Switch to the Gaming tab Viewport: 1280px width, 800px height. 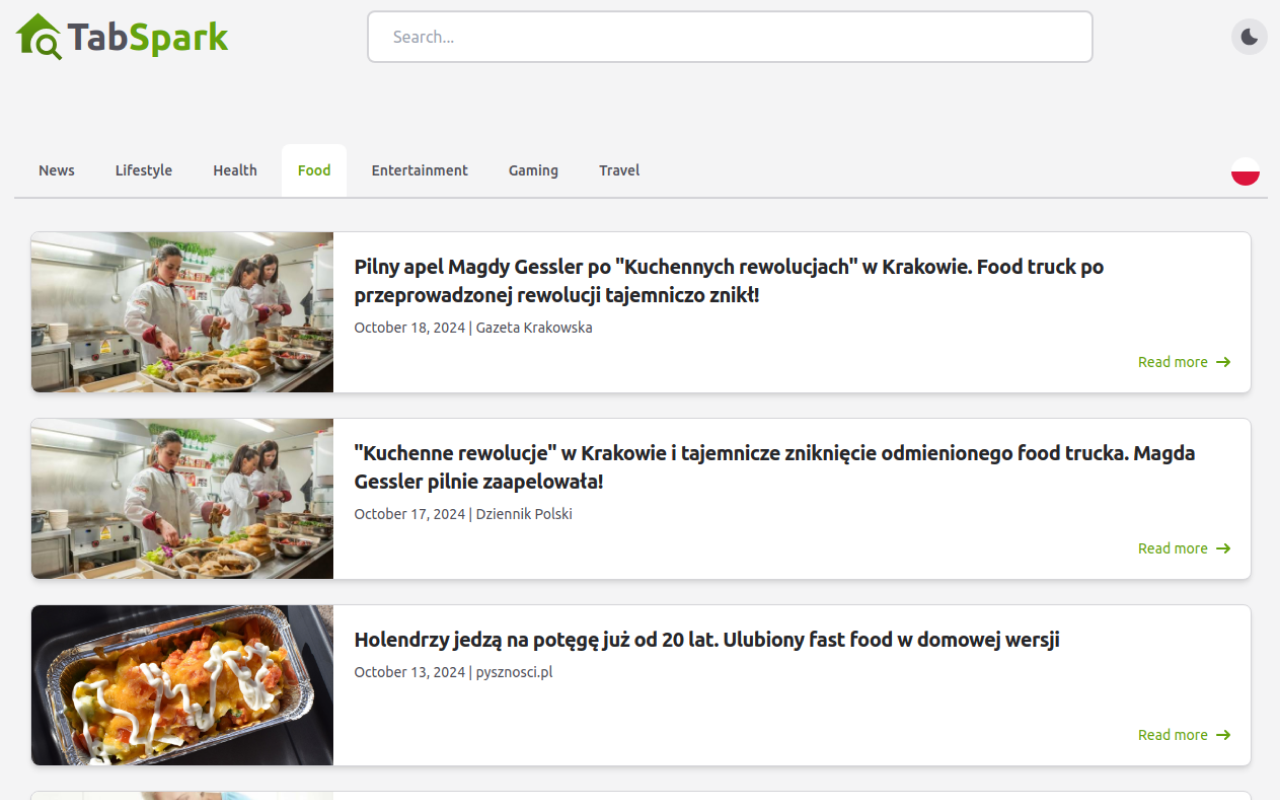(x=533, y=170)
